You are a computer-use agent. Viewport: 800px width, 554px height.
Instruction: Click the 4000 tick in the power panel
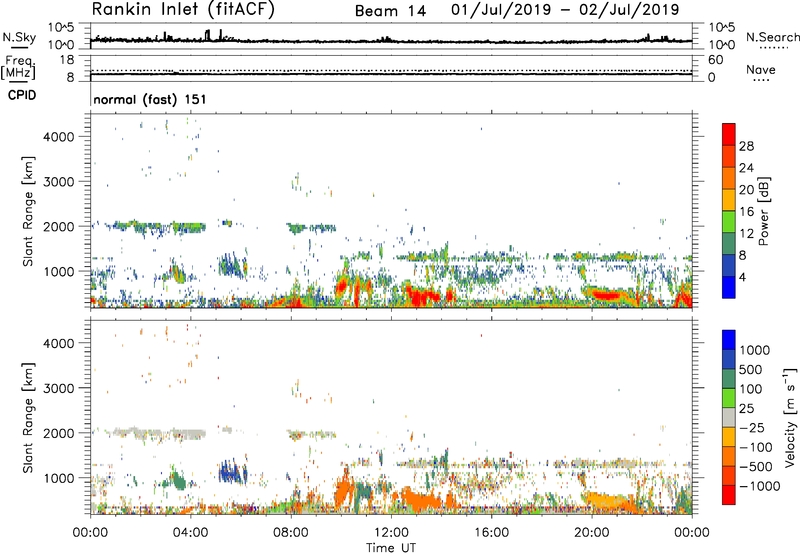click(59, 137)
